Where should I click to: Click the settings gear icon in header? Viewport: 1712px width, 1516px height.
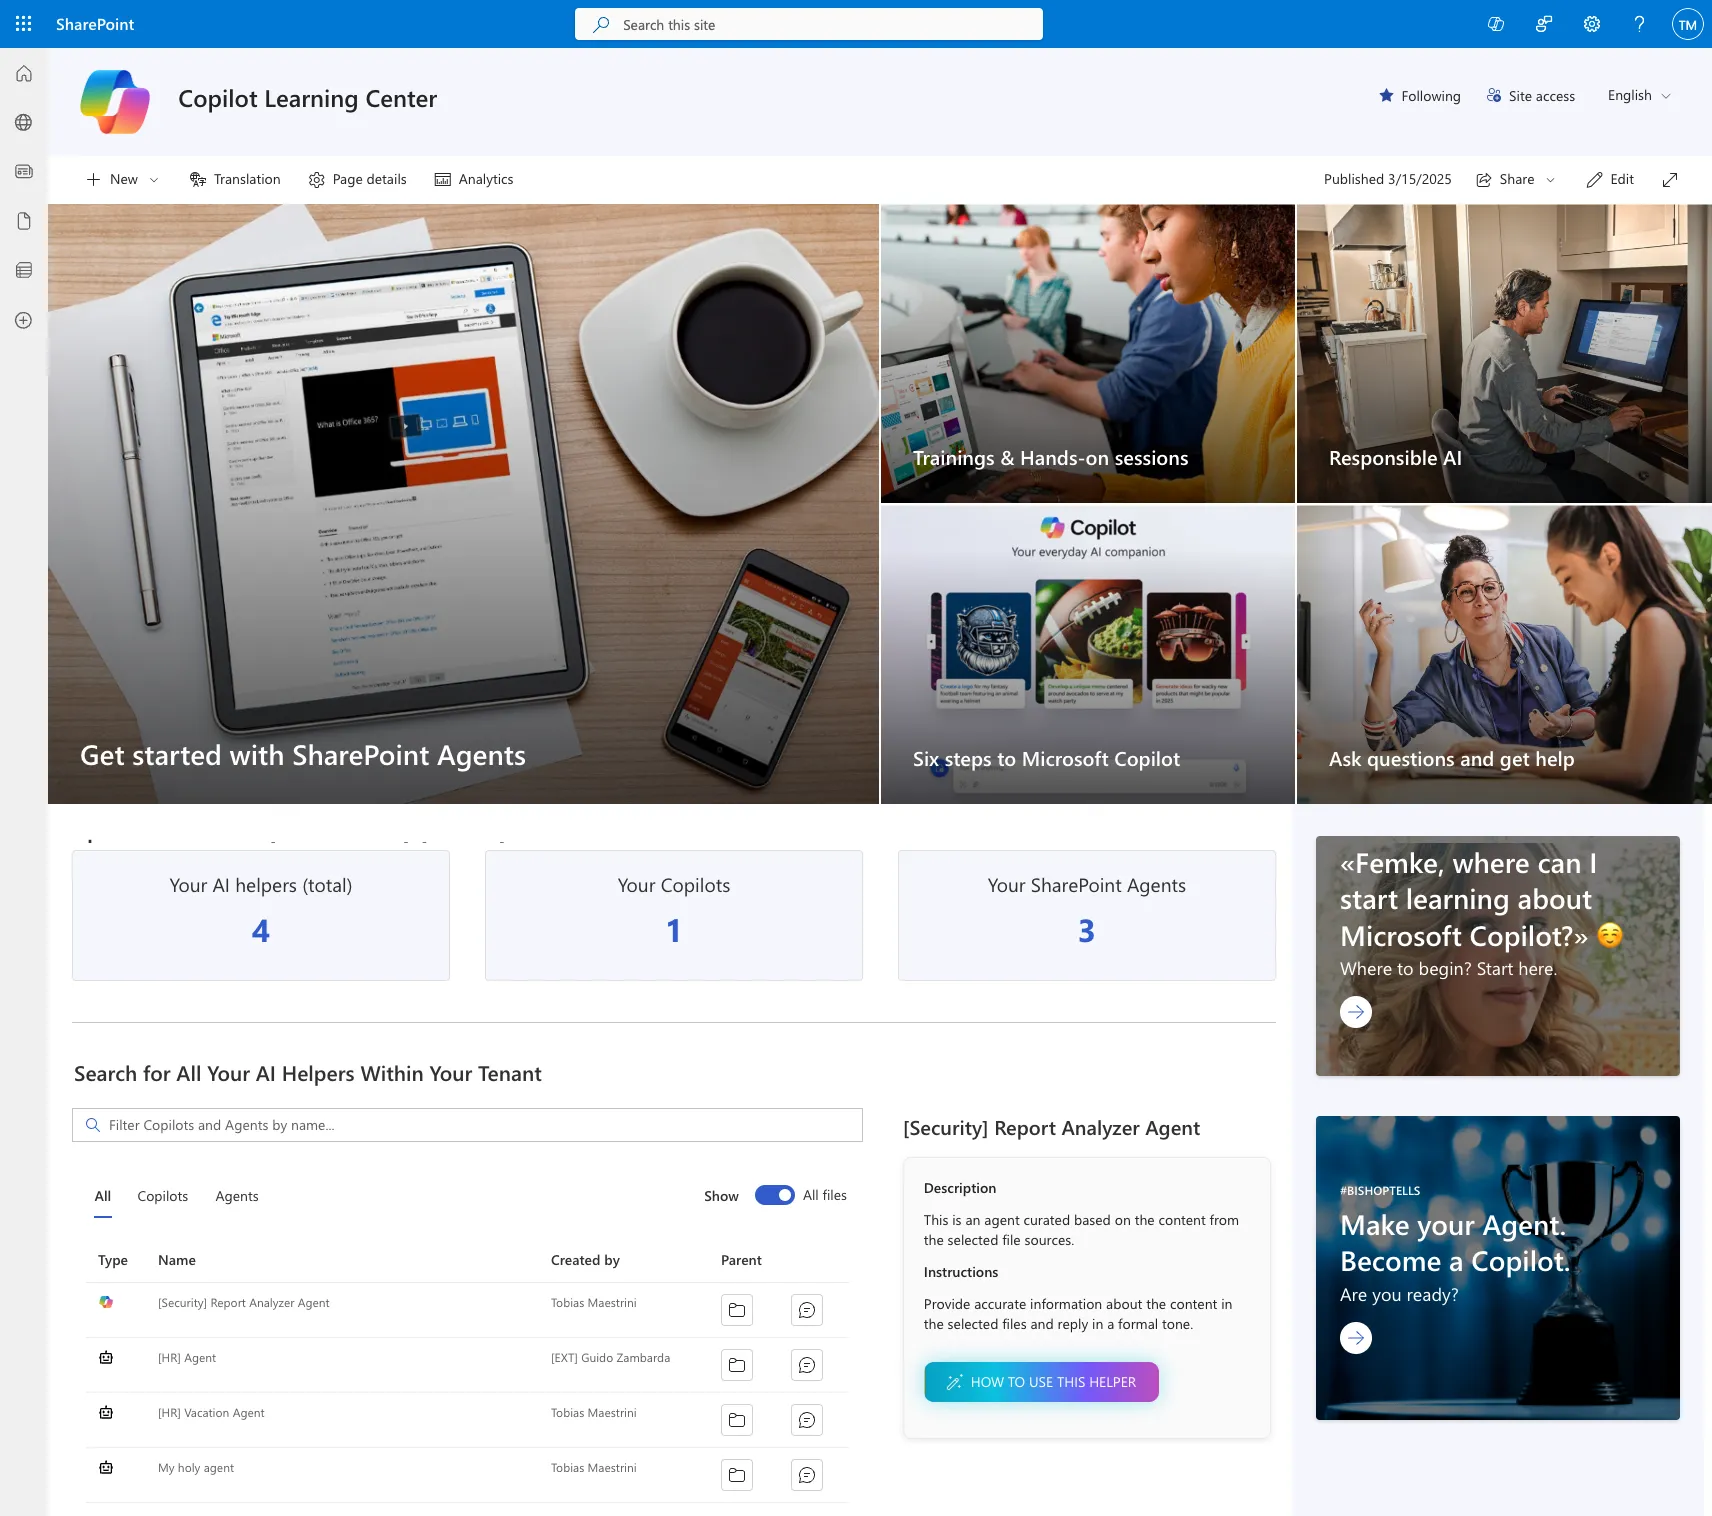1591,24
